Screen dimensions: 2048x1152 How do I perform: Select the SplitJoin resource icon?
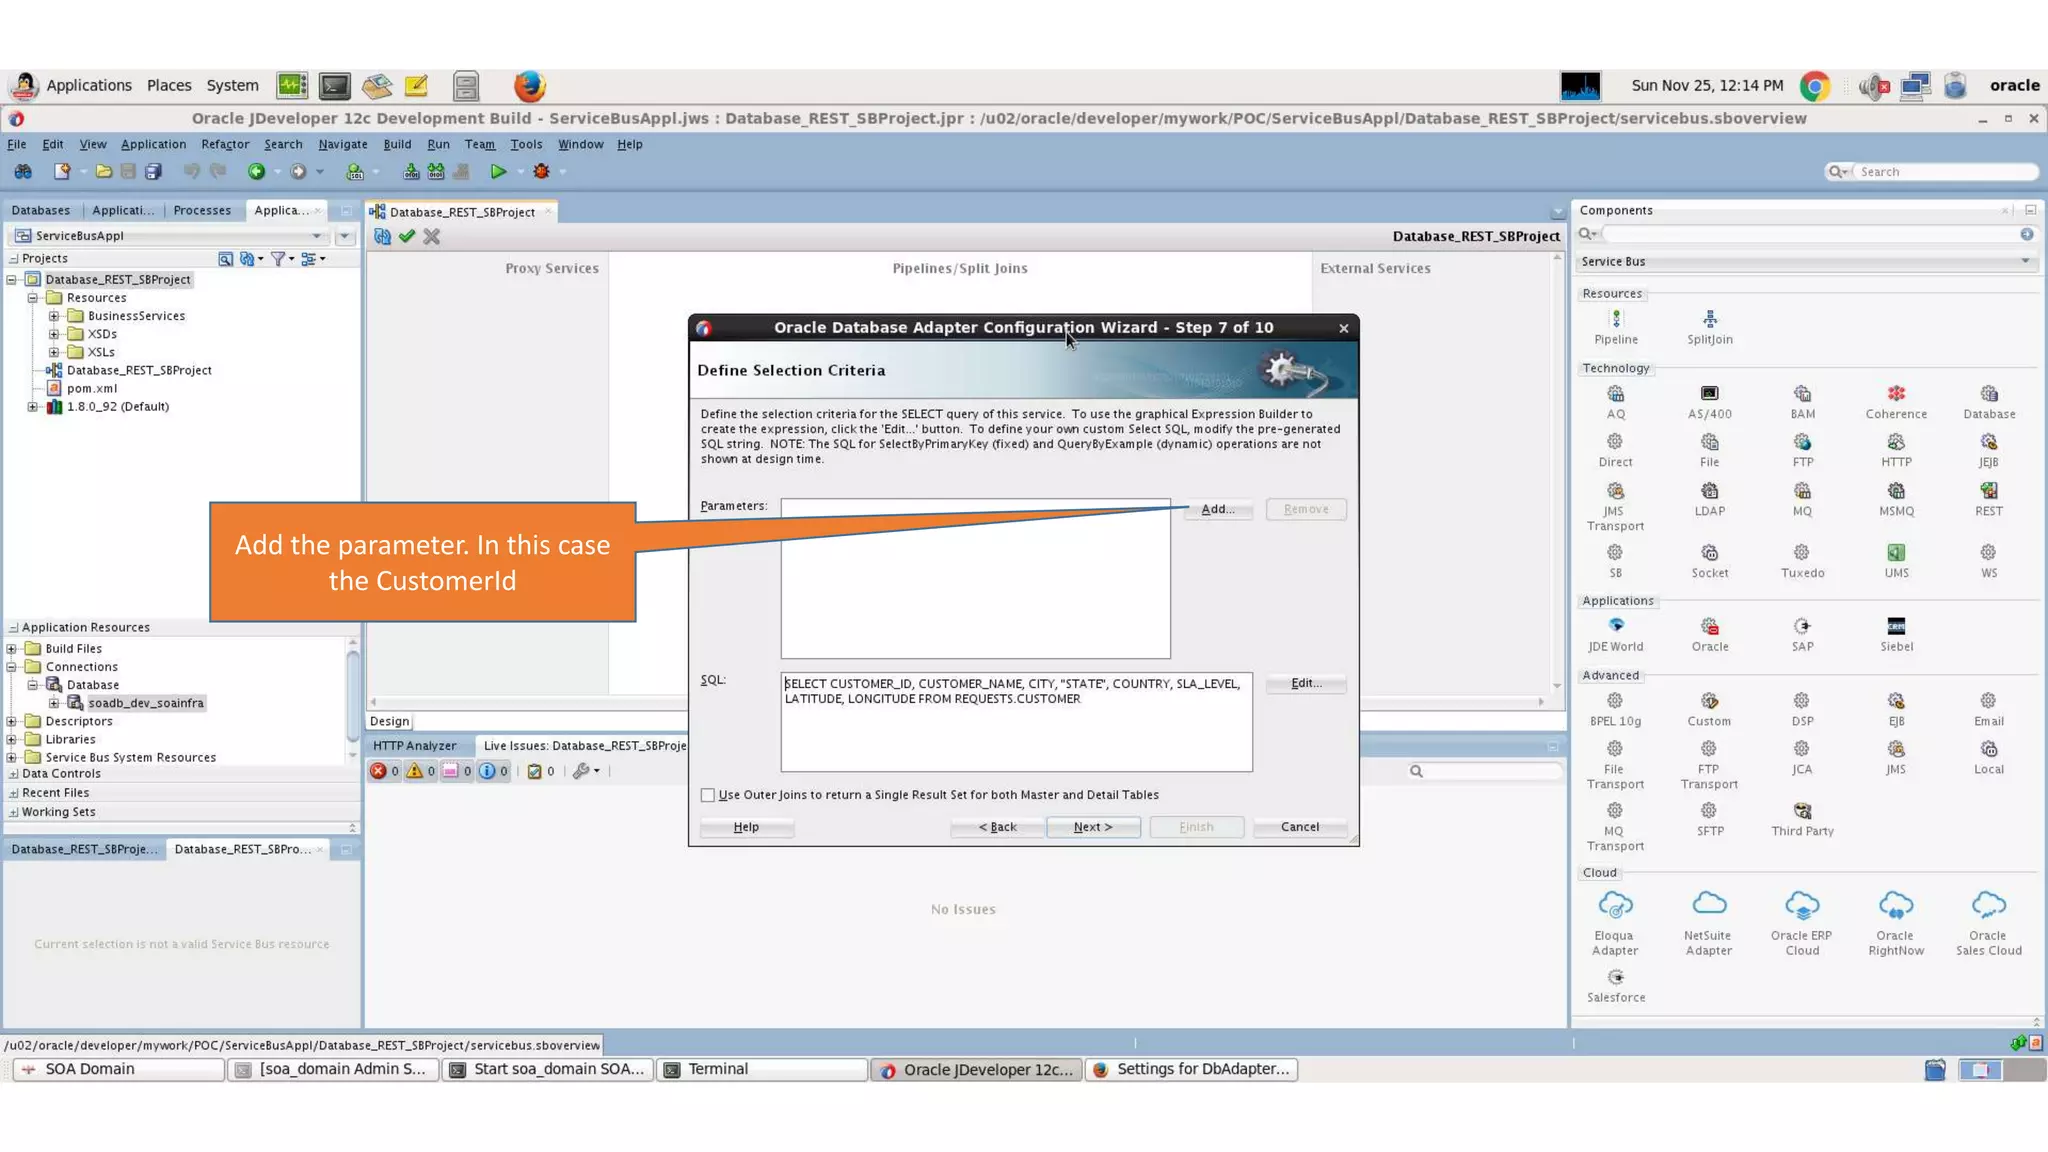point(1709,320)
